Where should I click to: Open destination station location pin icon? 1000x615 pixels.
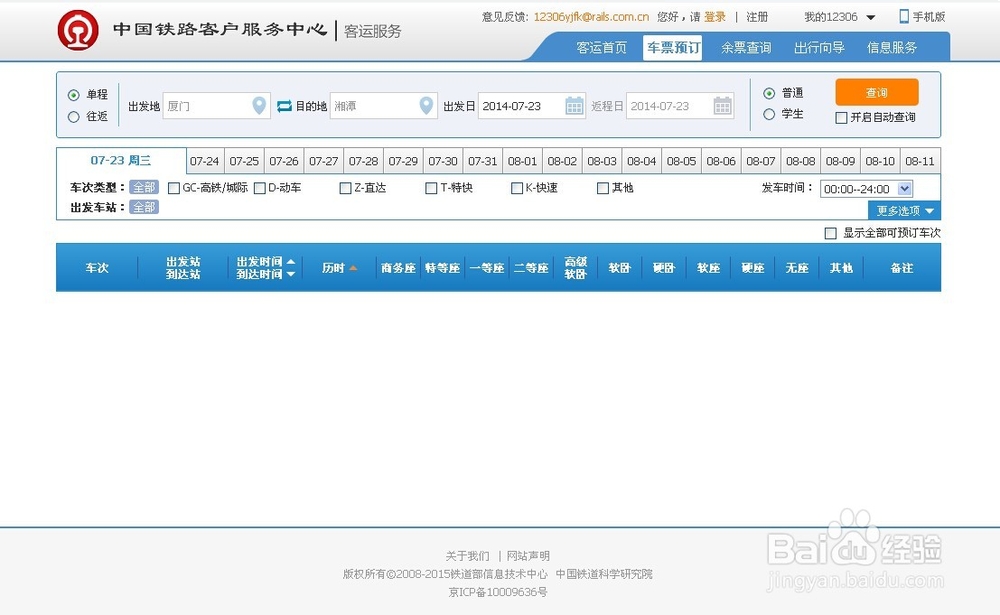point(425,105)
